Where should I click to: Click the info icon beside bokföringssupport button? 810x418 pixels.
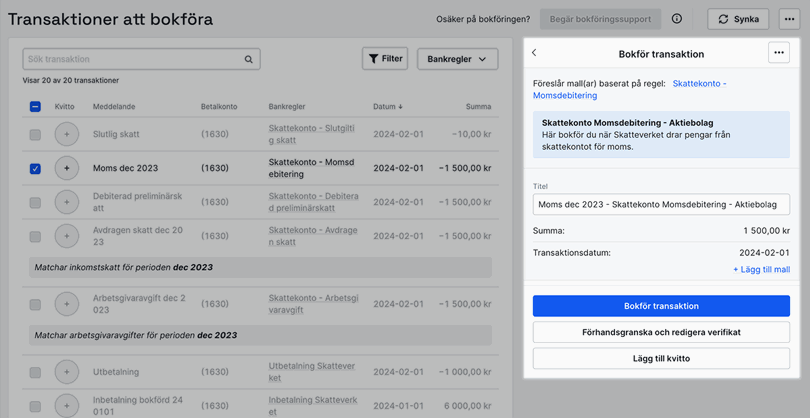click(x=677, y=19)
